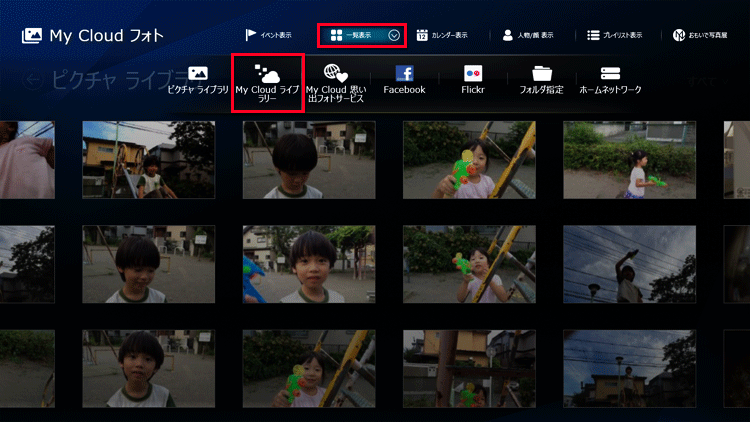Choose Flickr as photo source
This screenshot has width=750, height=422.
(x=473, y=80)
